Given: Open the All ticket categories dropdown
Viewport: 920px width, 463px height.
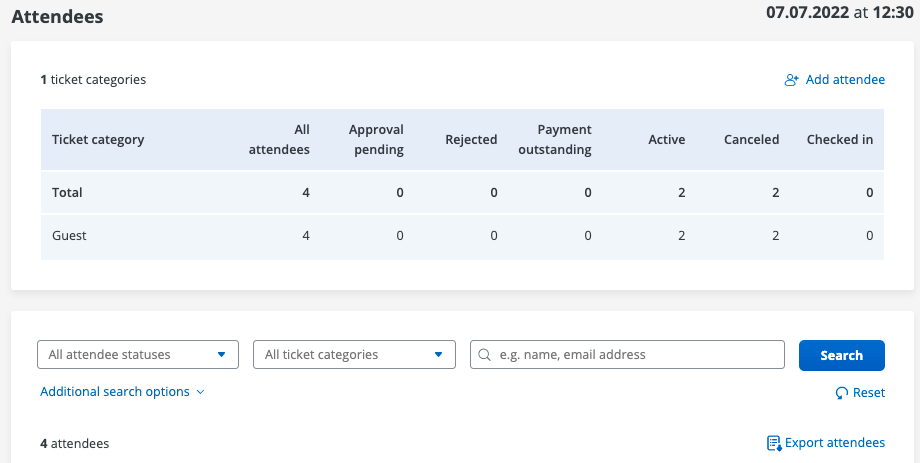Looking at the screenshot, I should point(354,355).
